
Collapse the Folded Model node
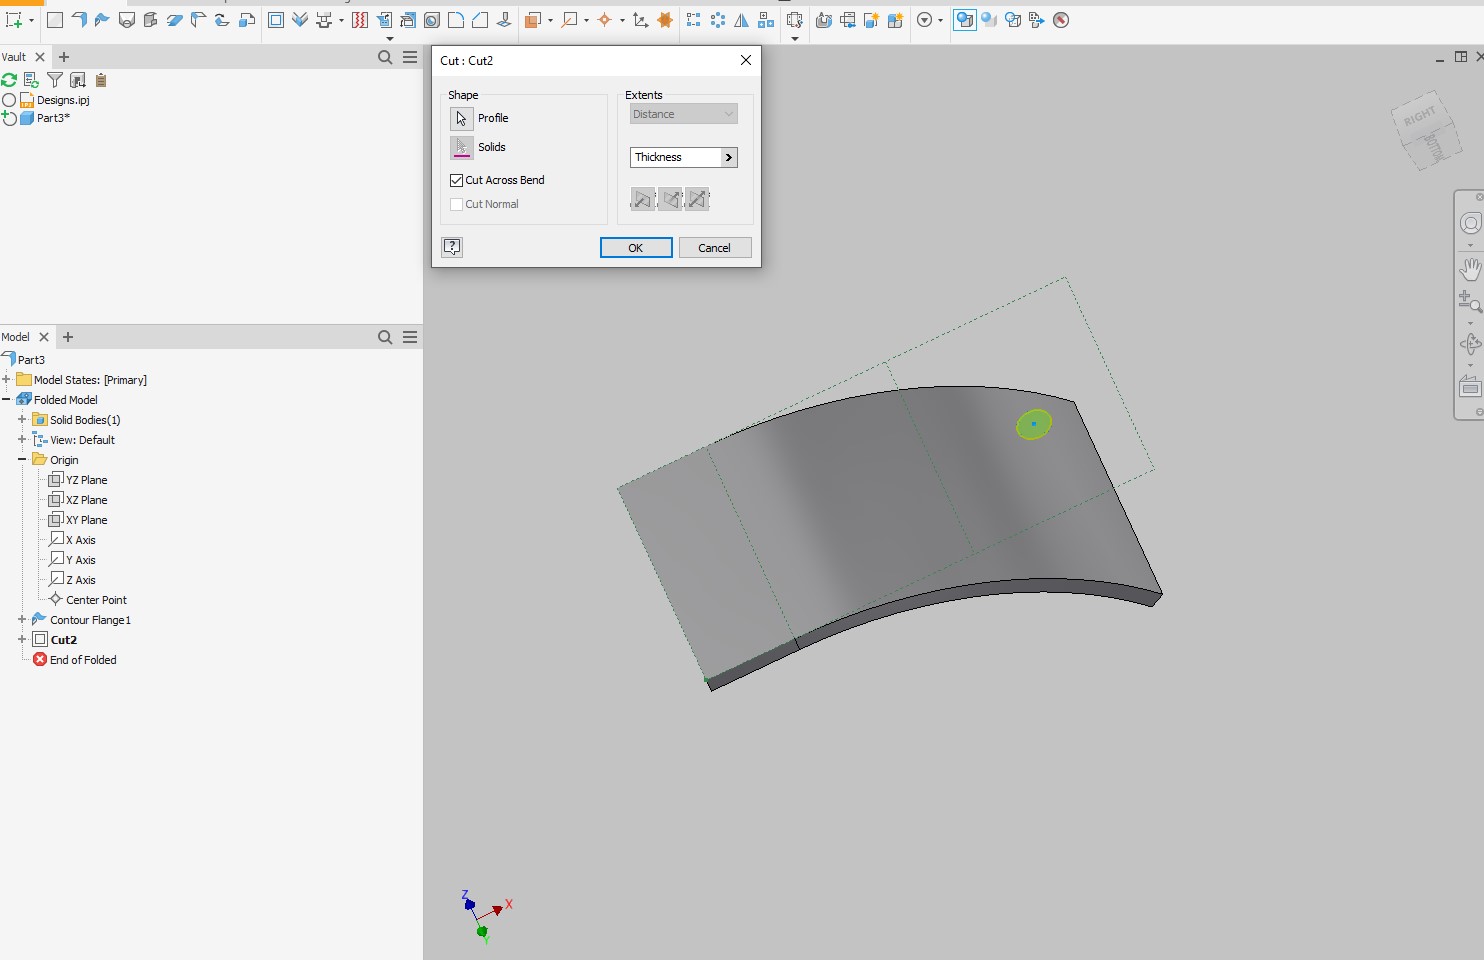point(6,400)
